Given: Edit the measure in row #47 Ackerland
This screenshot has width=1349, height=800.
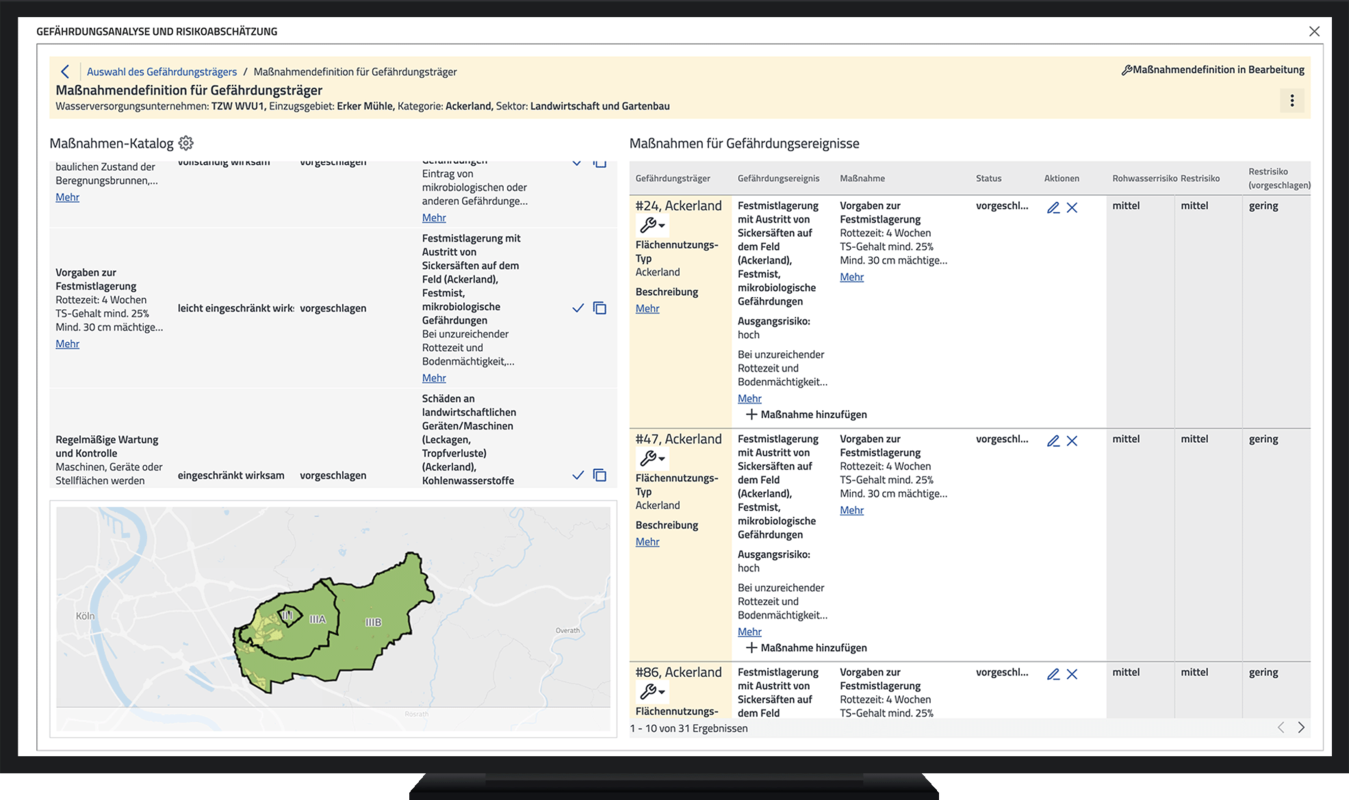Looking at the screenshot, I should 1053,441.
